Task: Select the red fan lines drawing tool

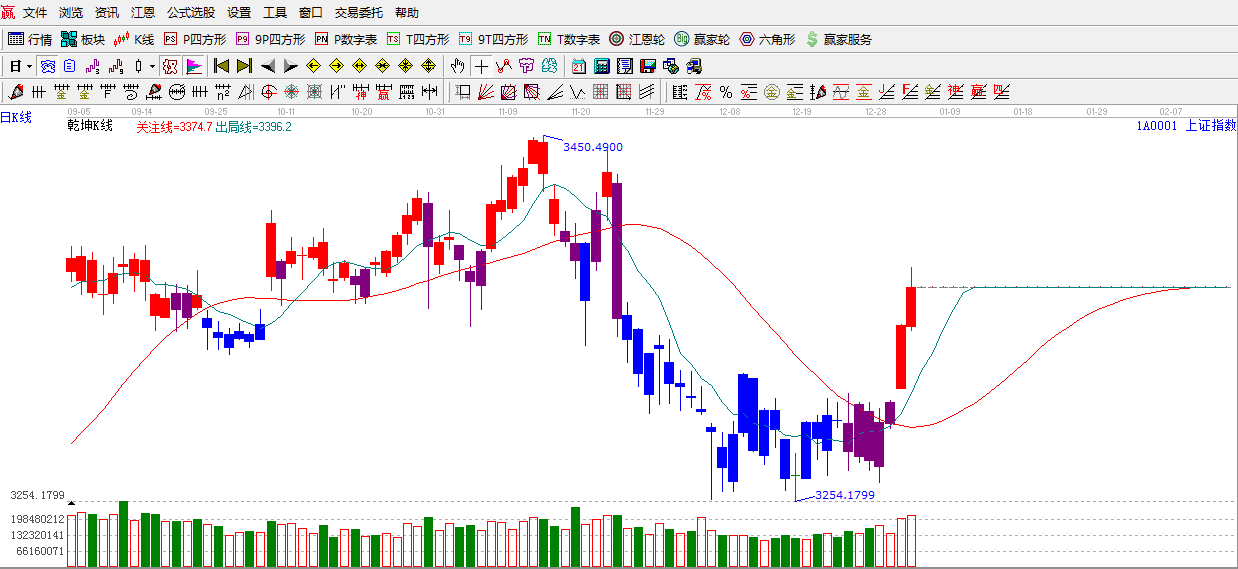Action: pyautogui.click(x=485, y=93)
